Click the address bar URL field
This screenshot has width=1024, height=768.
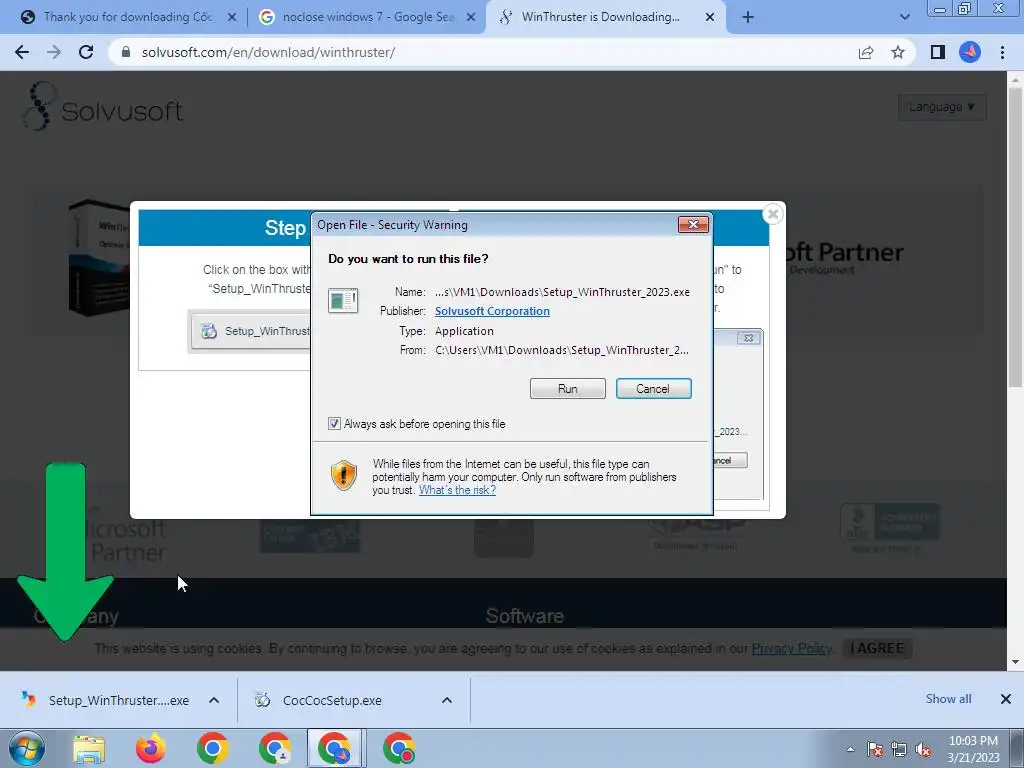pyautogui.click(x=483, y=52)
